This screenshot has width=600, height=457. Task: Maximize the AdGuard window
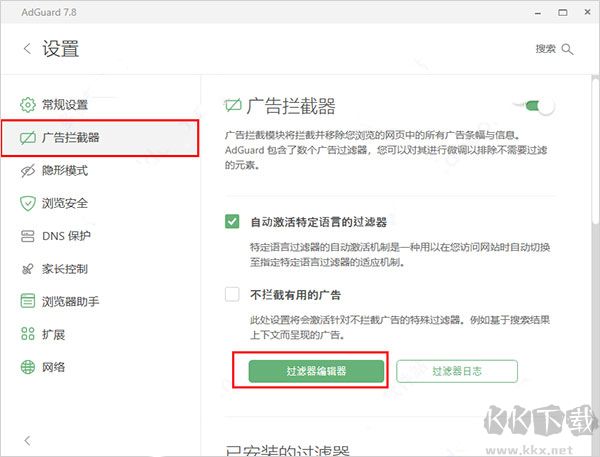click(562, 13)
